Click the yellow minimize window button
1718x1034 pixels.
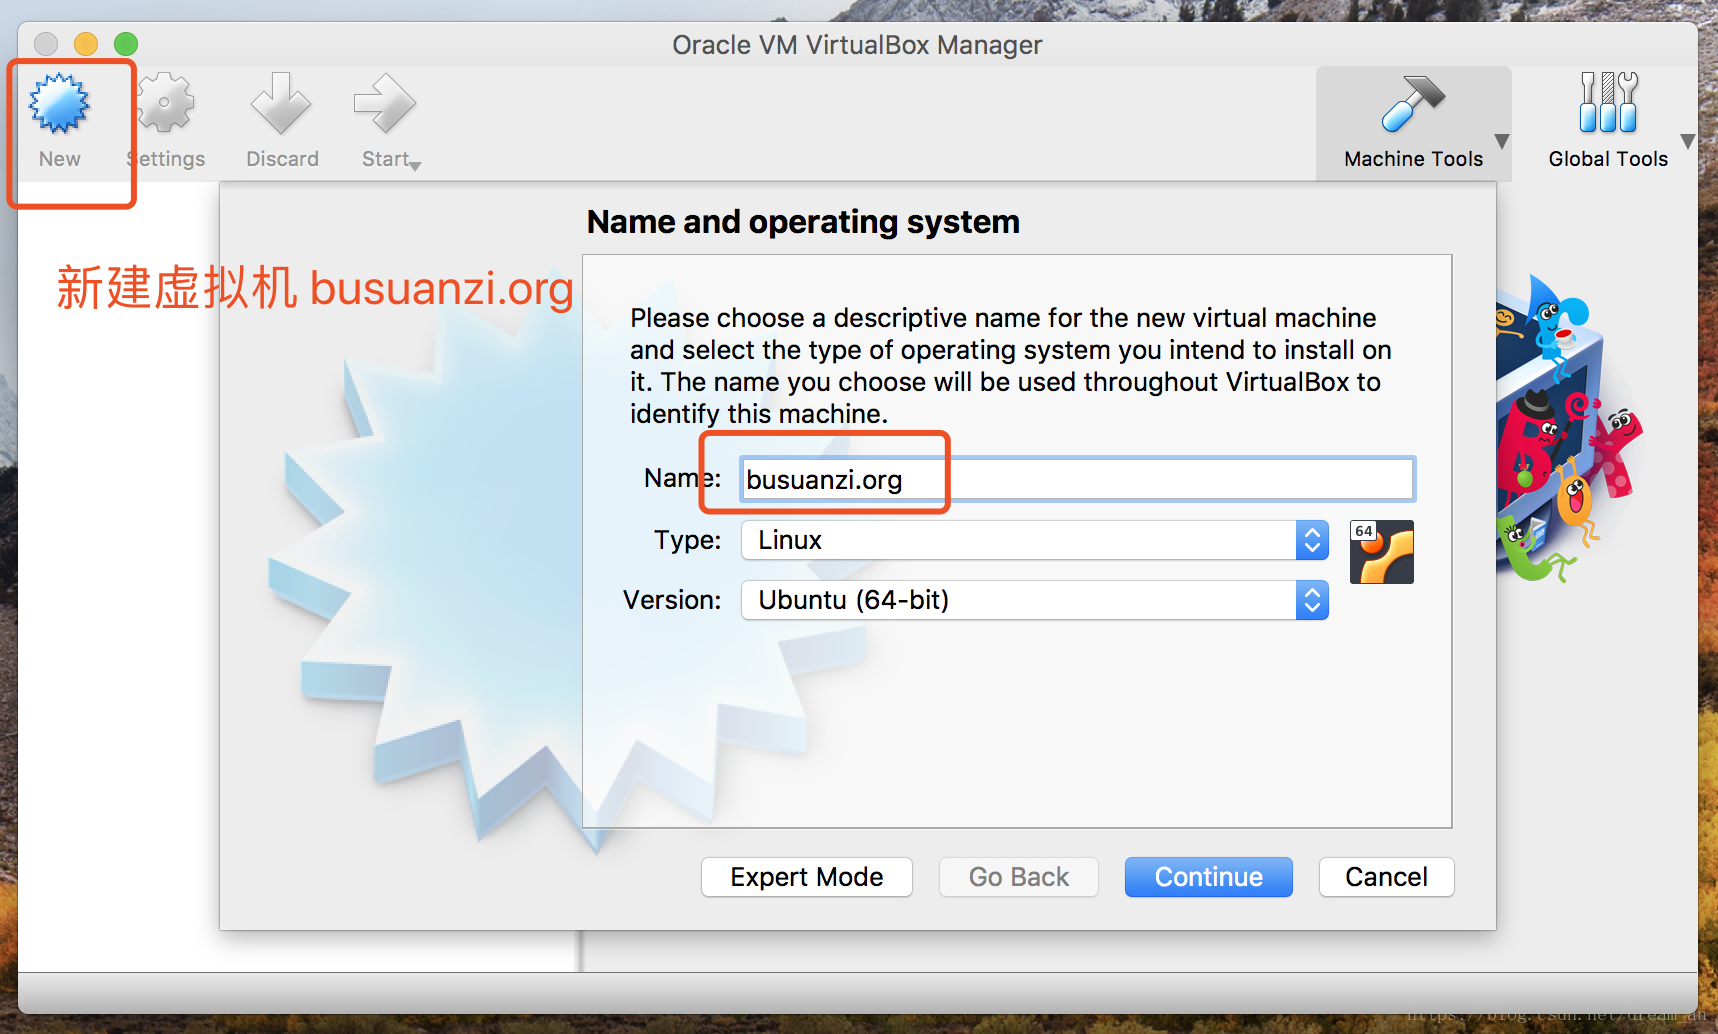click(86, 44)
